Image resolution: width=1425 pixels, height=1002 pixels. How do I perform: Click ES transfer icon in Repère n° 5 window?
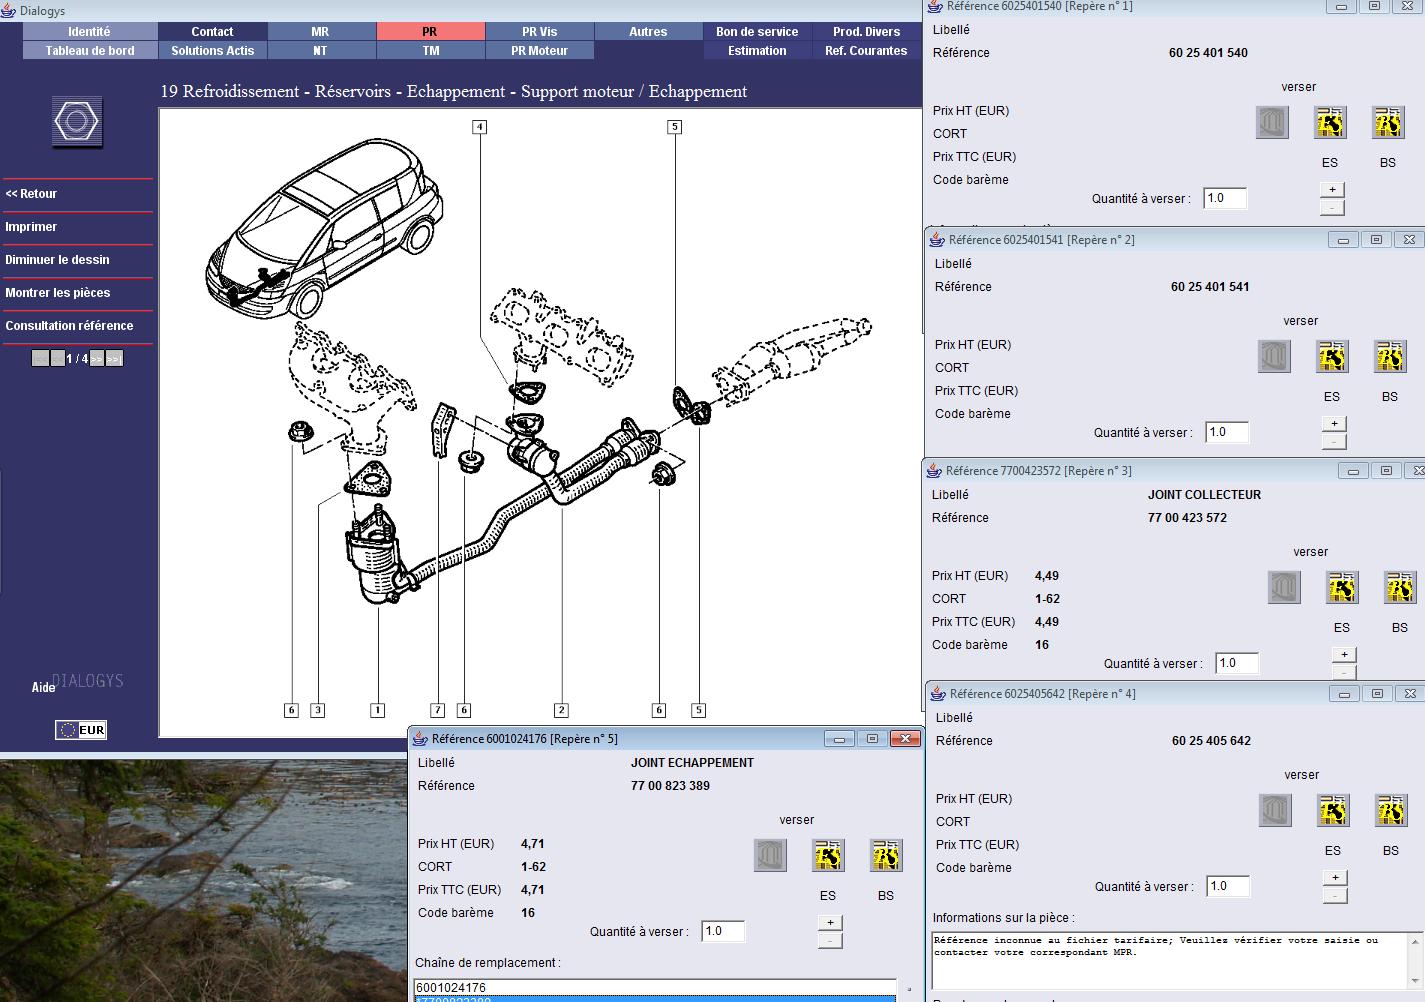(x=828, y=855)
